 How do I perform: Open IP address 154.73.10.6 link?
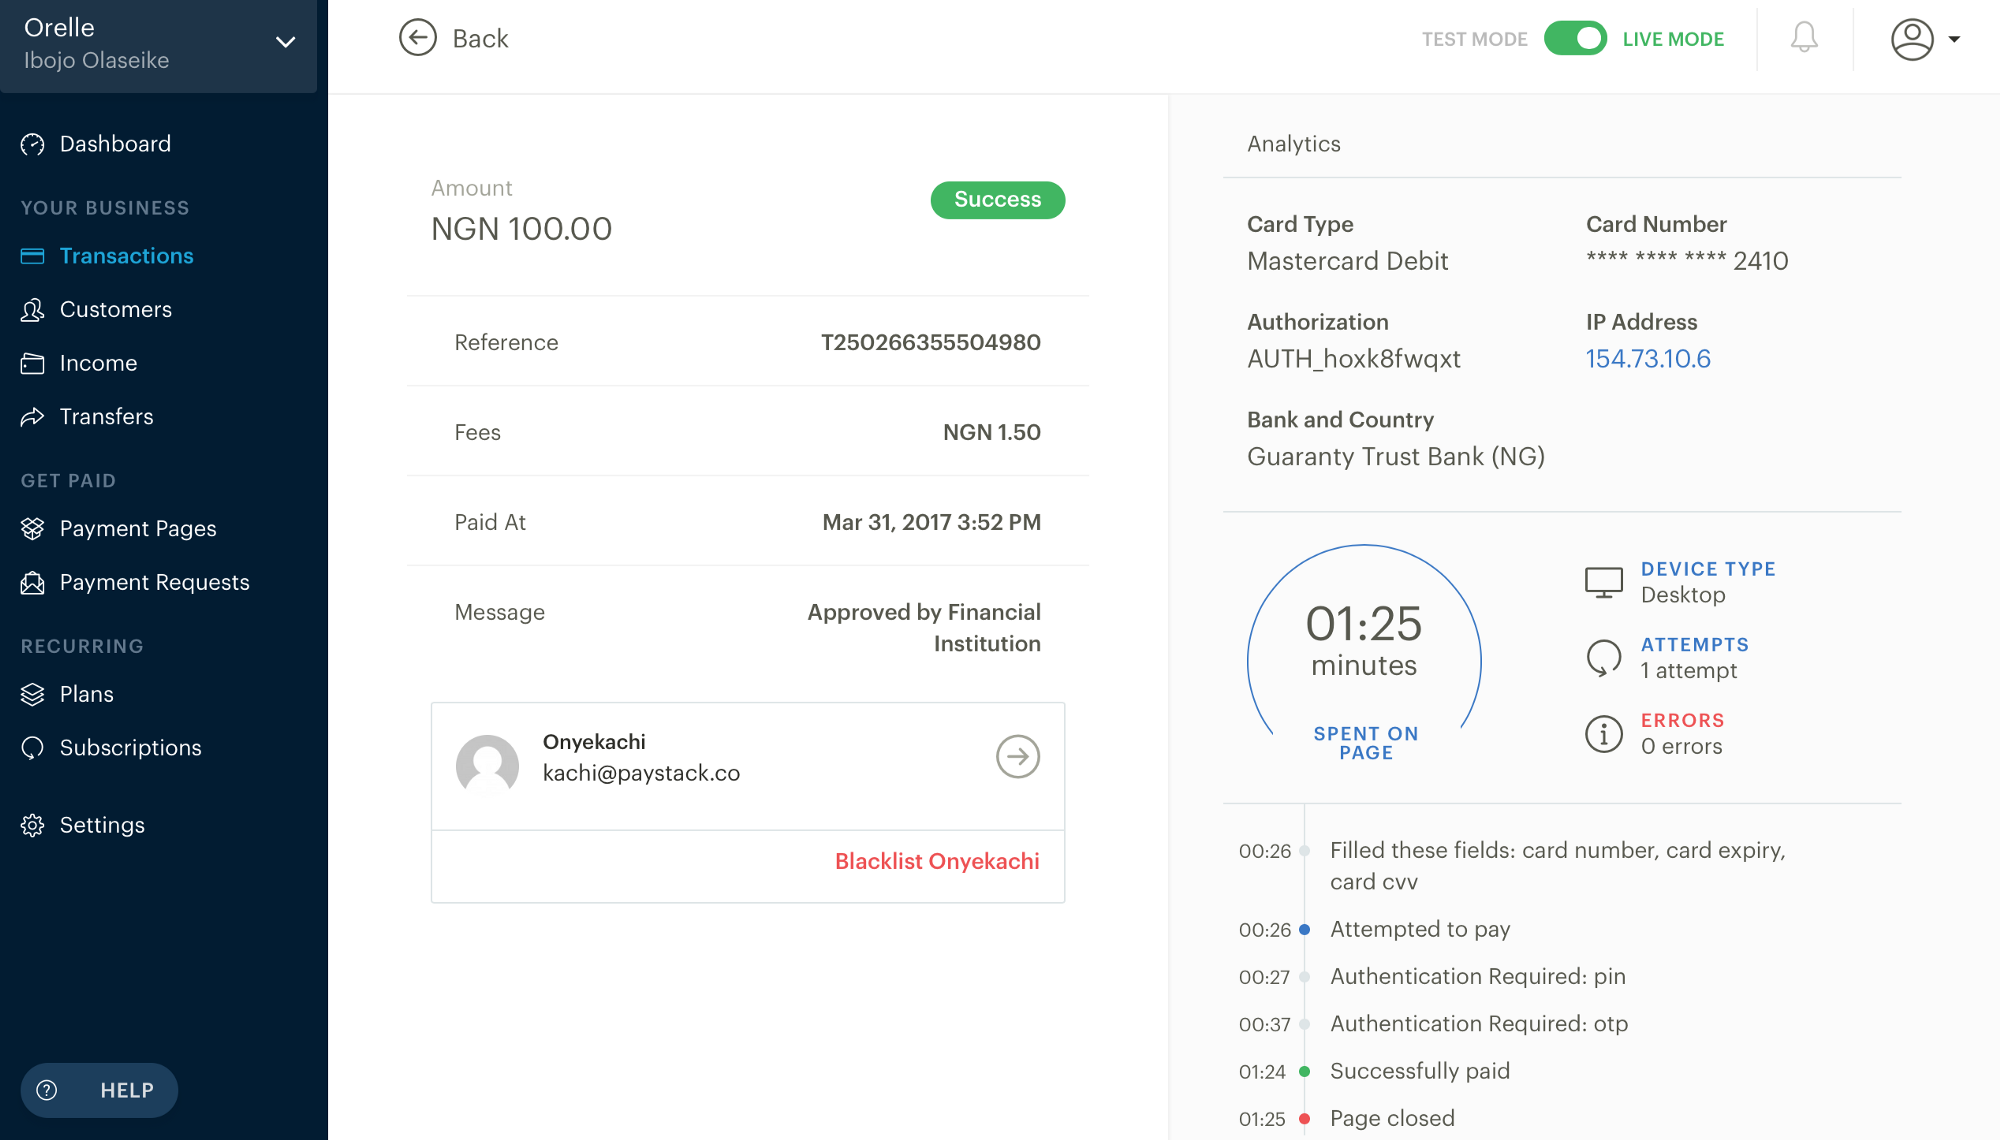[1648, 359]
